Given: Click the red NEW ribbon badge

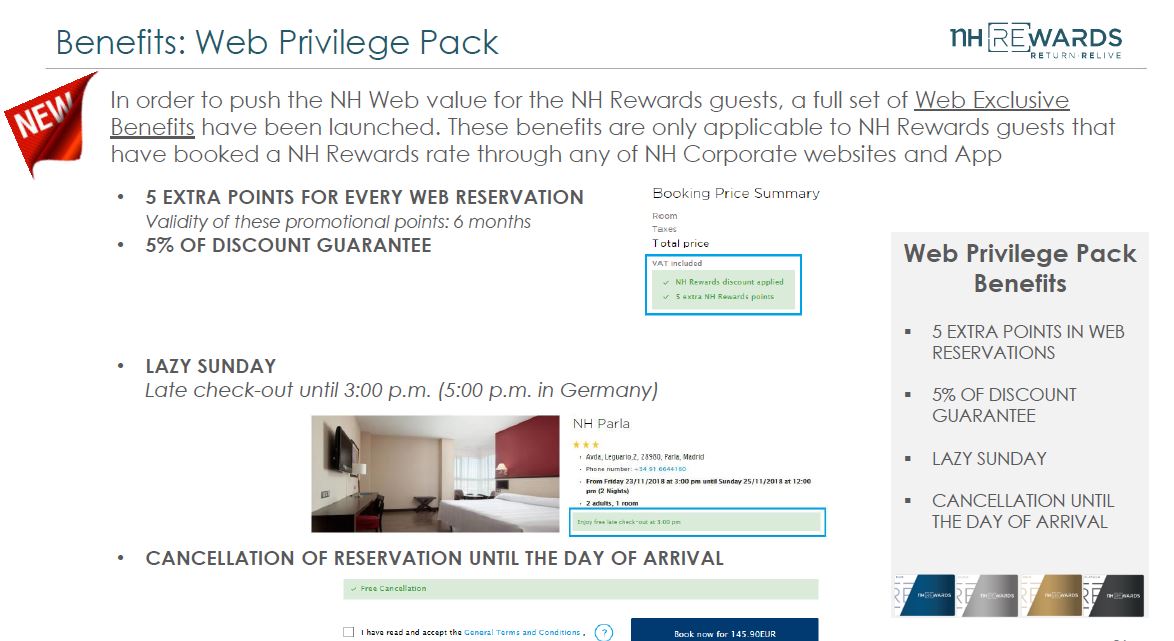Looking at the screenshot, I should (x=48, y=122).
